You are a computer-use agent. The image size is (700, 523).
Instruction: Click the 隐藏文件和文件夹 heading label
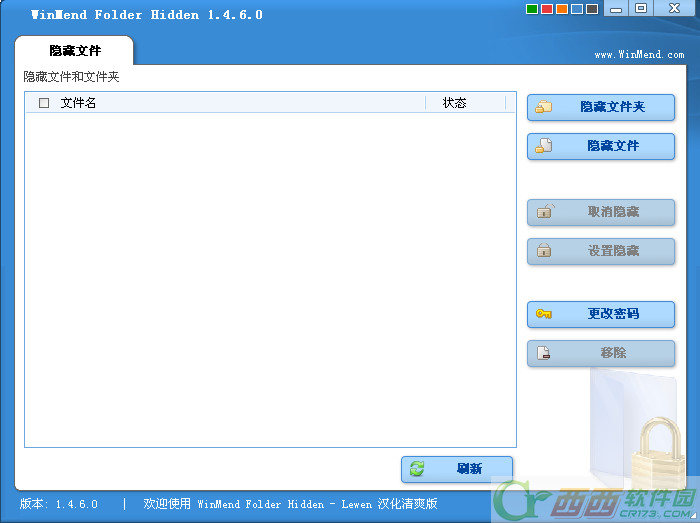71,77
